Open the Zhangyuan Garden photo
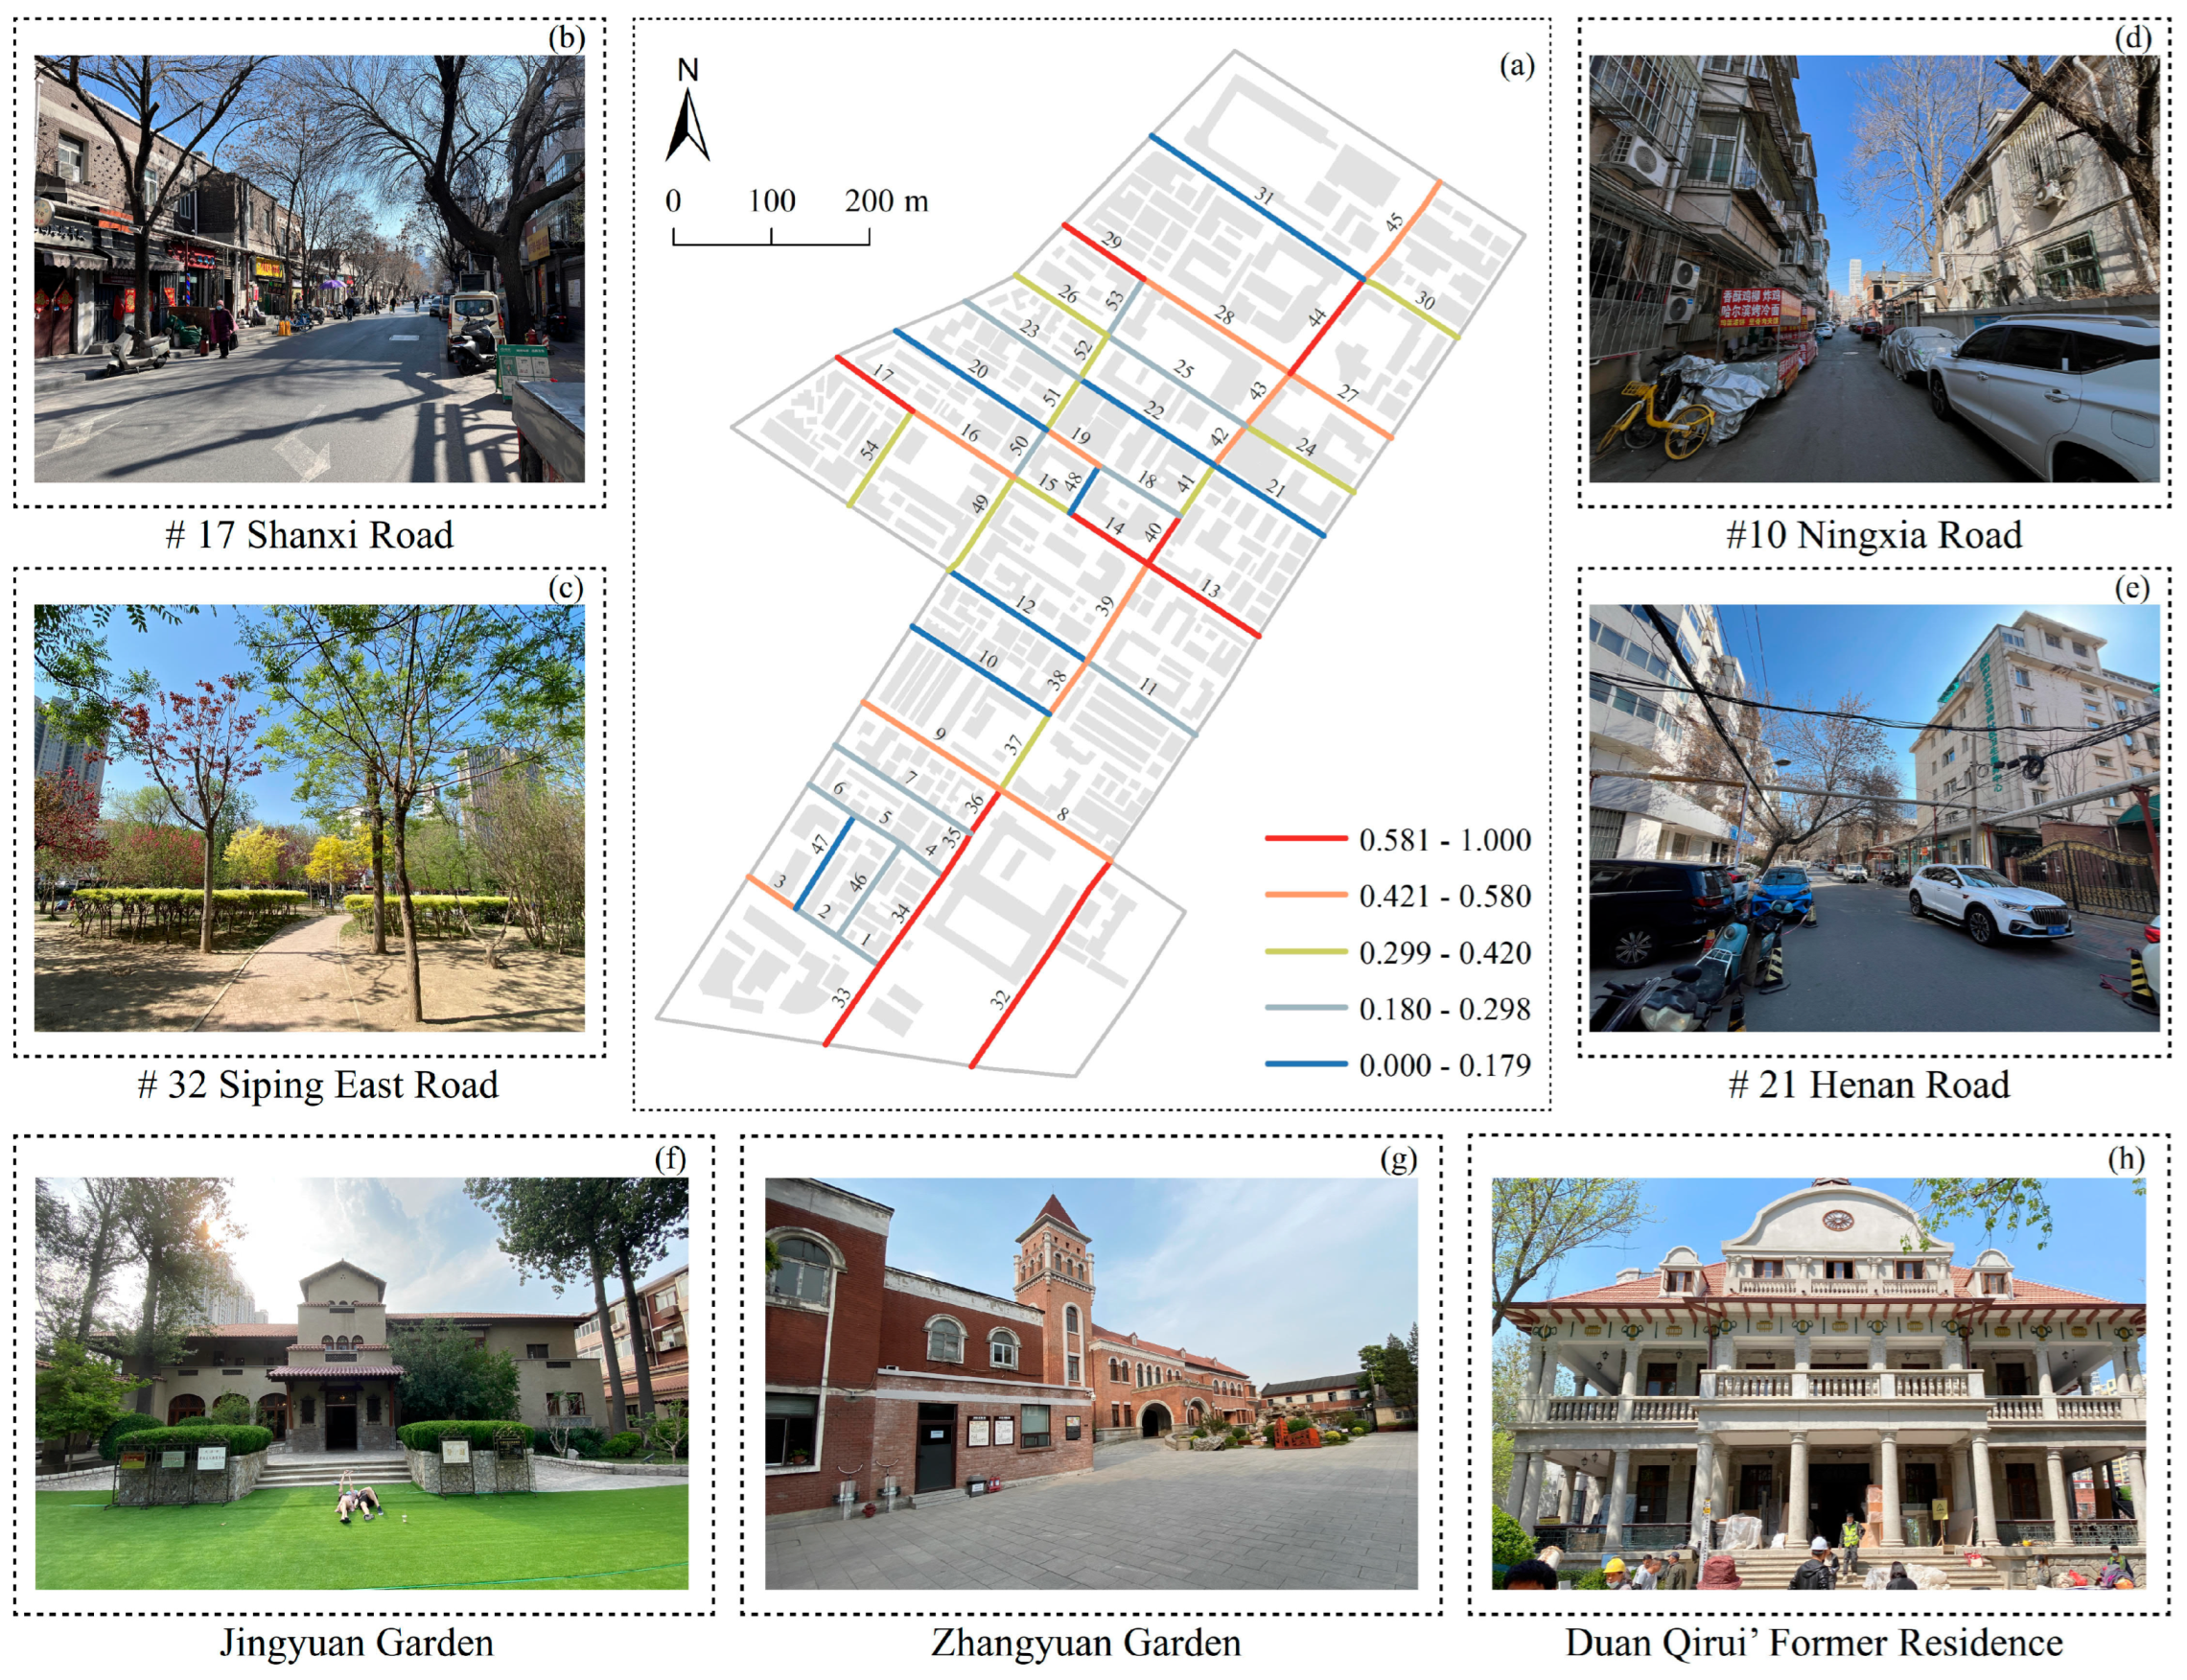Image resolution: width=2187 pixels, height=1680 pixels. tap(1091, 1383)
